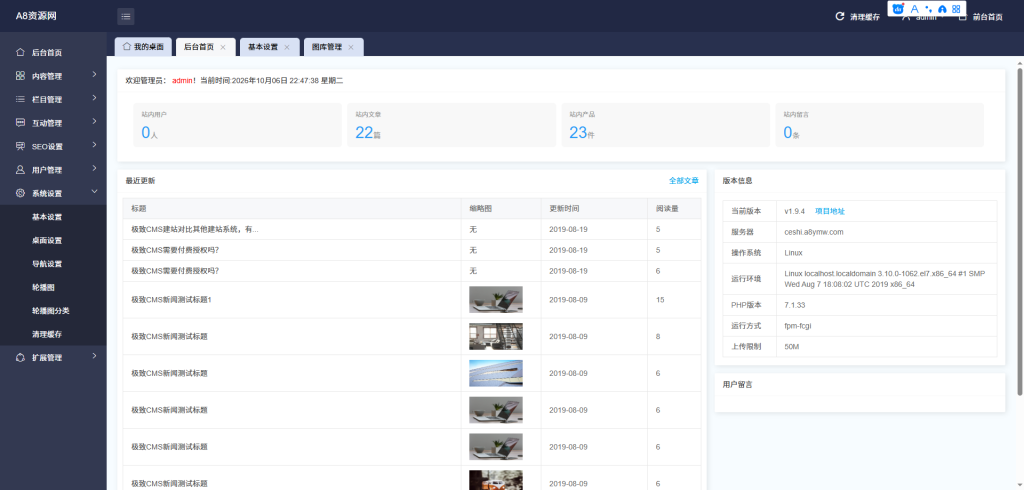Screen dimensions: 1024x490
Task: Click the upload limit value 50M
Action: pos(792,347)
